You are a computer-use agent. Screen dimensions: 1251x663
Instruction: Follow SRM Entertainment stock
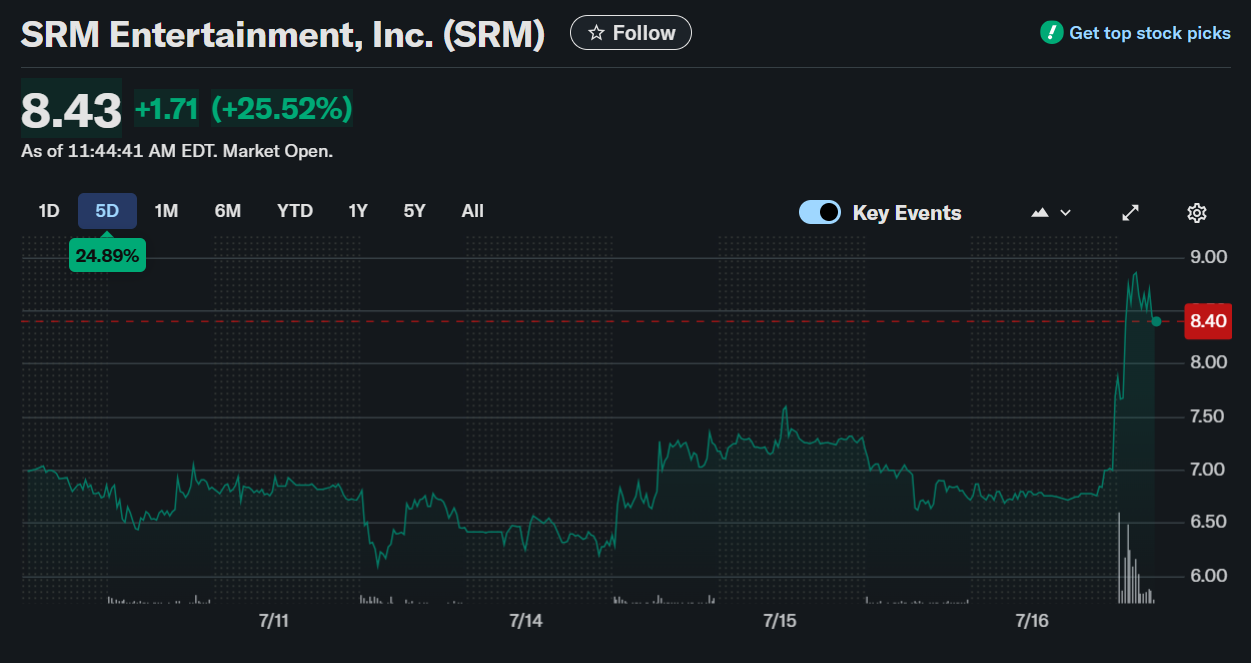pyautogui.click(x=631, y=33)
